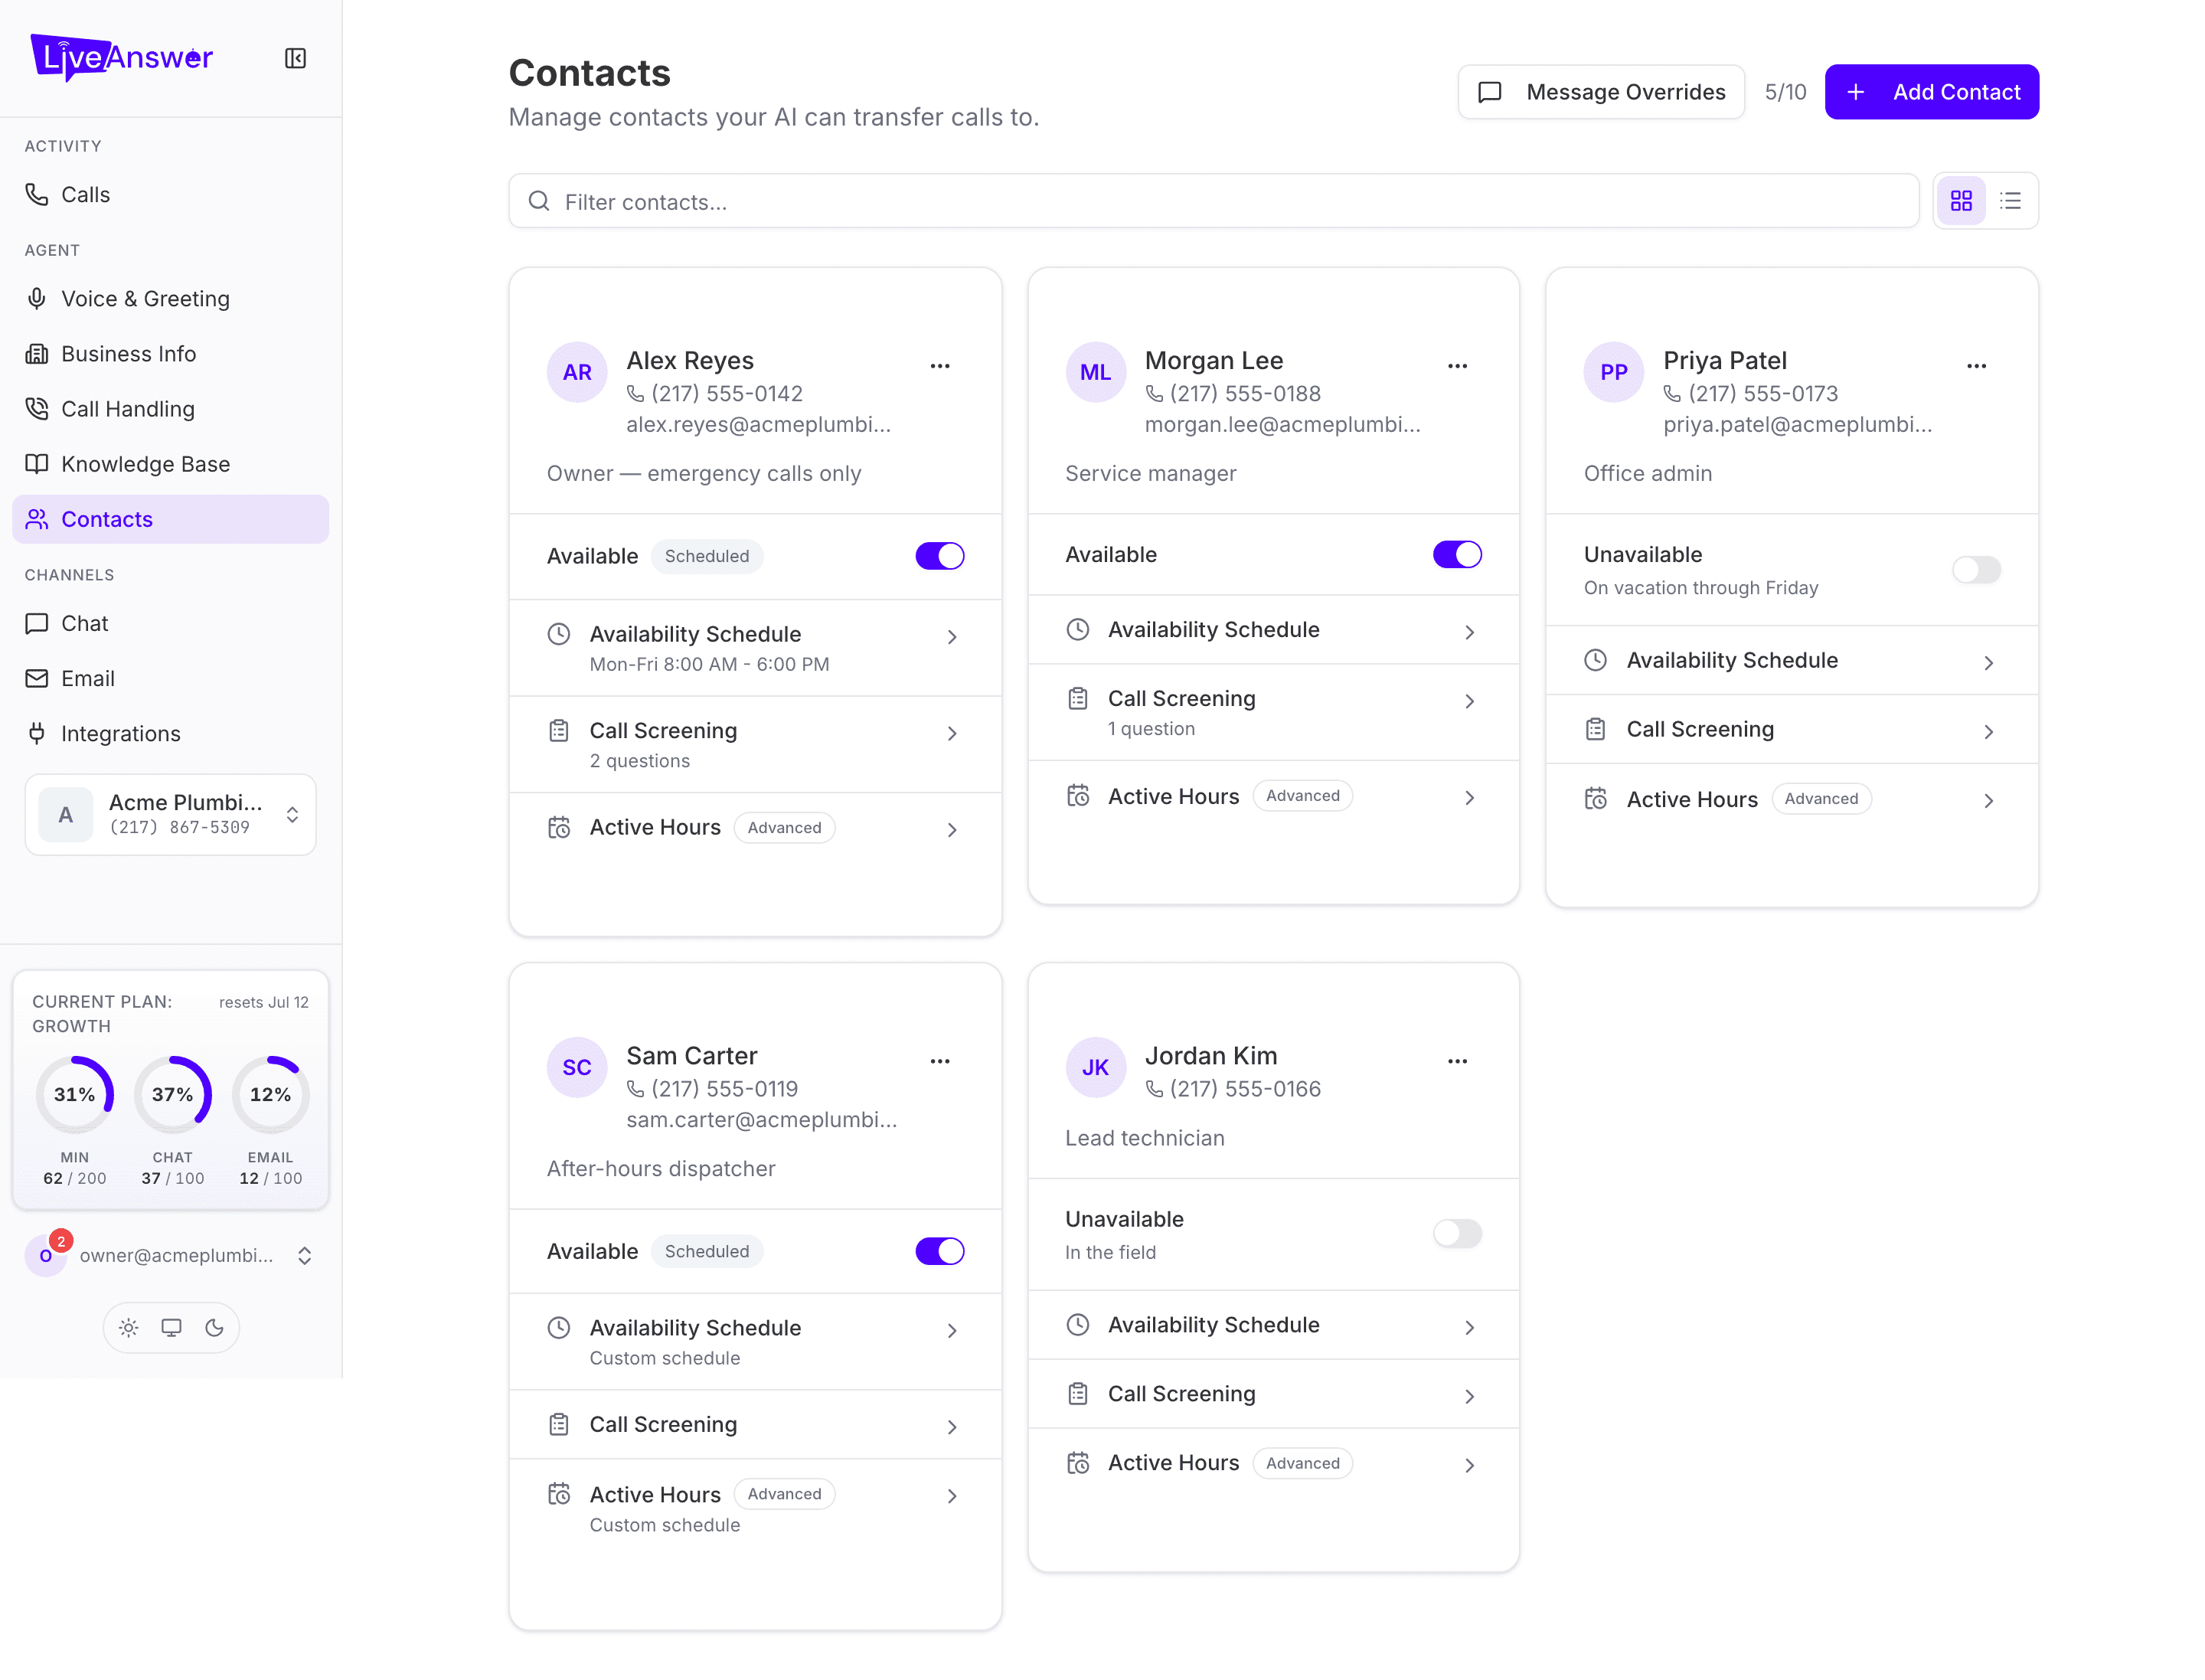Image resolution: width=2205 pixels, height=1680 pixels.
Task: Open the owner@acmeplumbi user menu
Action: [x=170, y=1255]
